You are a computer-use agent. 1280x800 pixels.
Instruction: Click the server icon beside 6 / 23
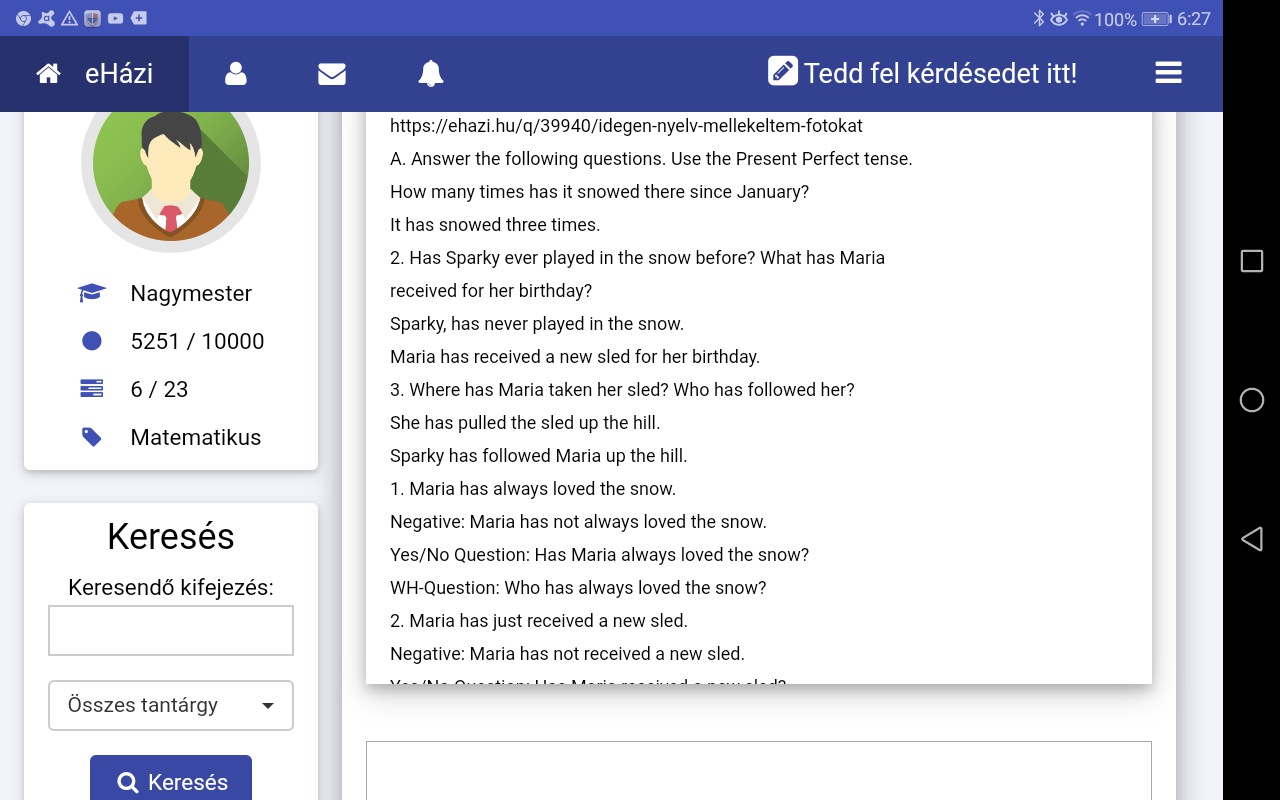point(92,389)
